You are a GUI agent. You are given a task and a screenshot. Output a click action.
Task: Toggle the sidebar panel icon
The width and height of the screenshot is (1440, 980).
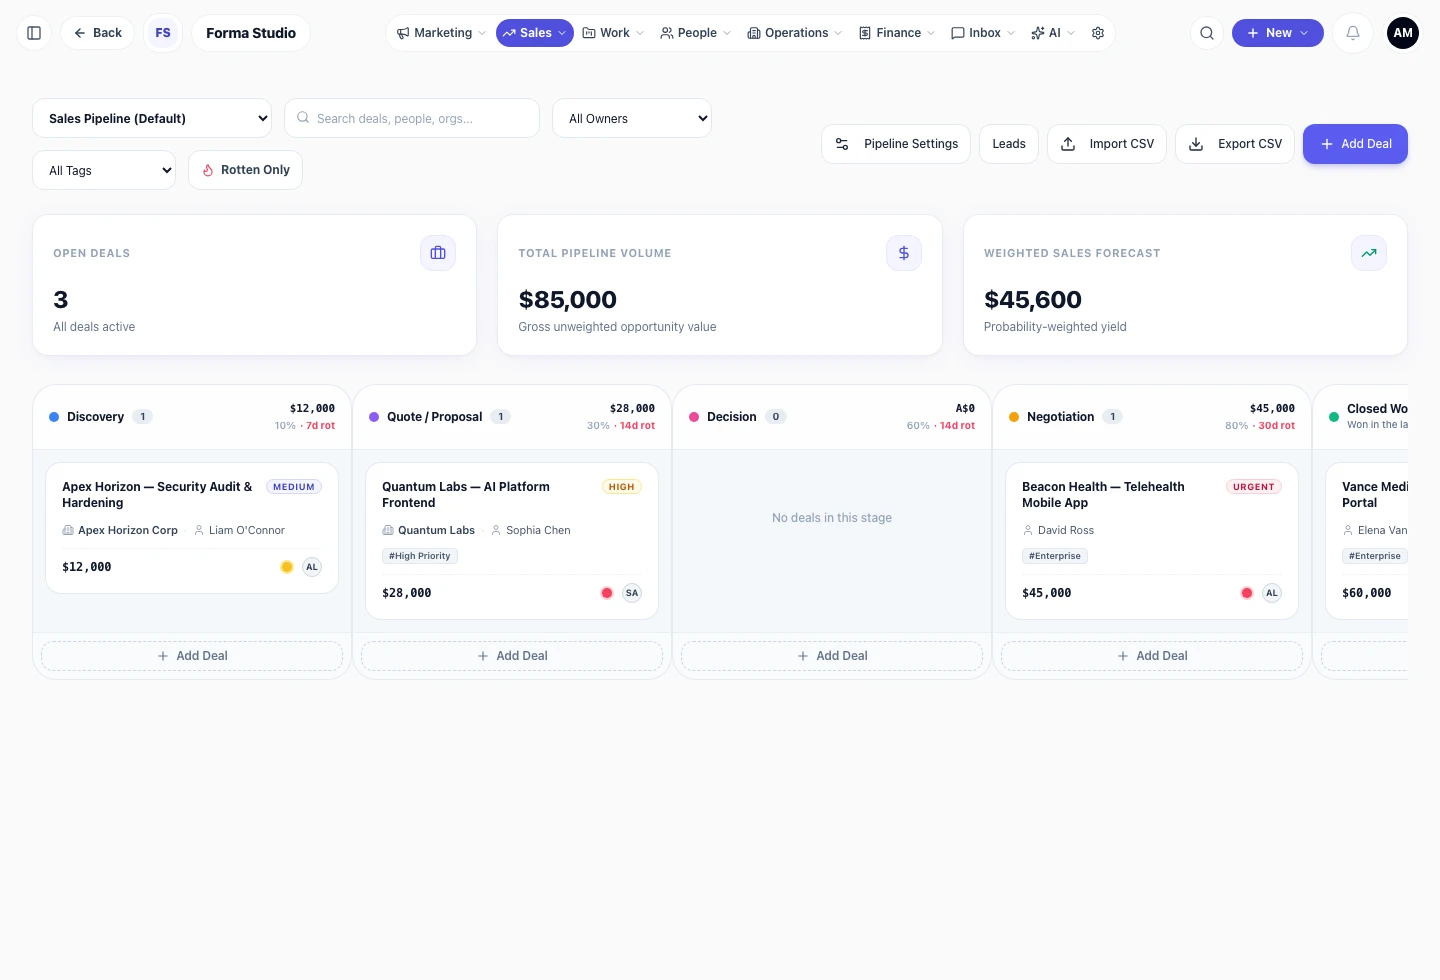[34, 33]
